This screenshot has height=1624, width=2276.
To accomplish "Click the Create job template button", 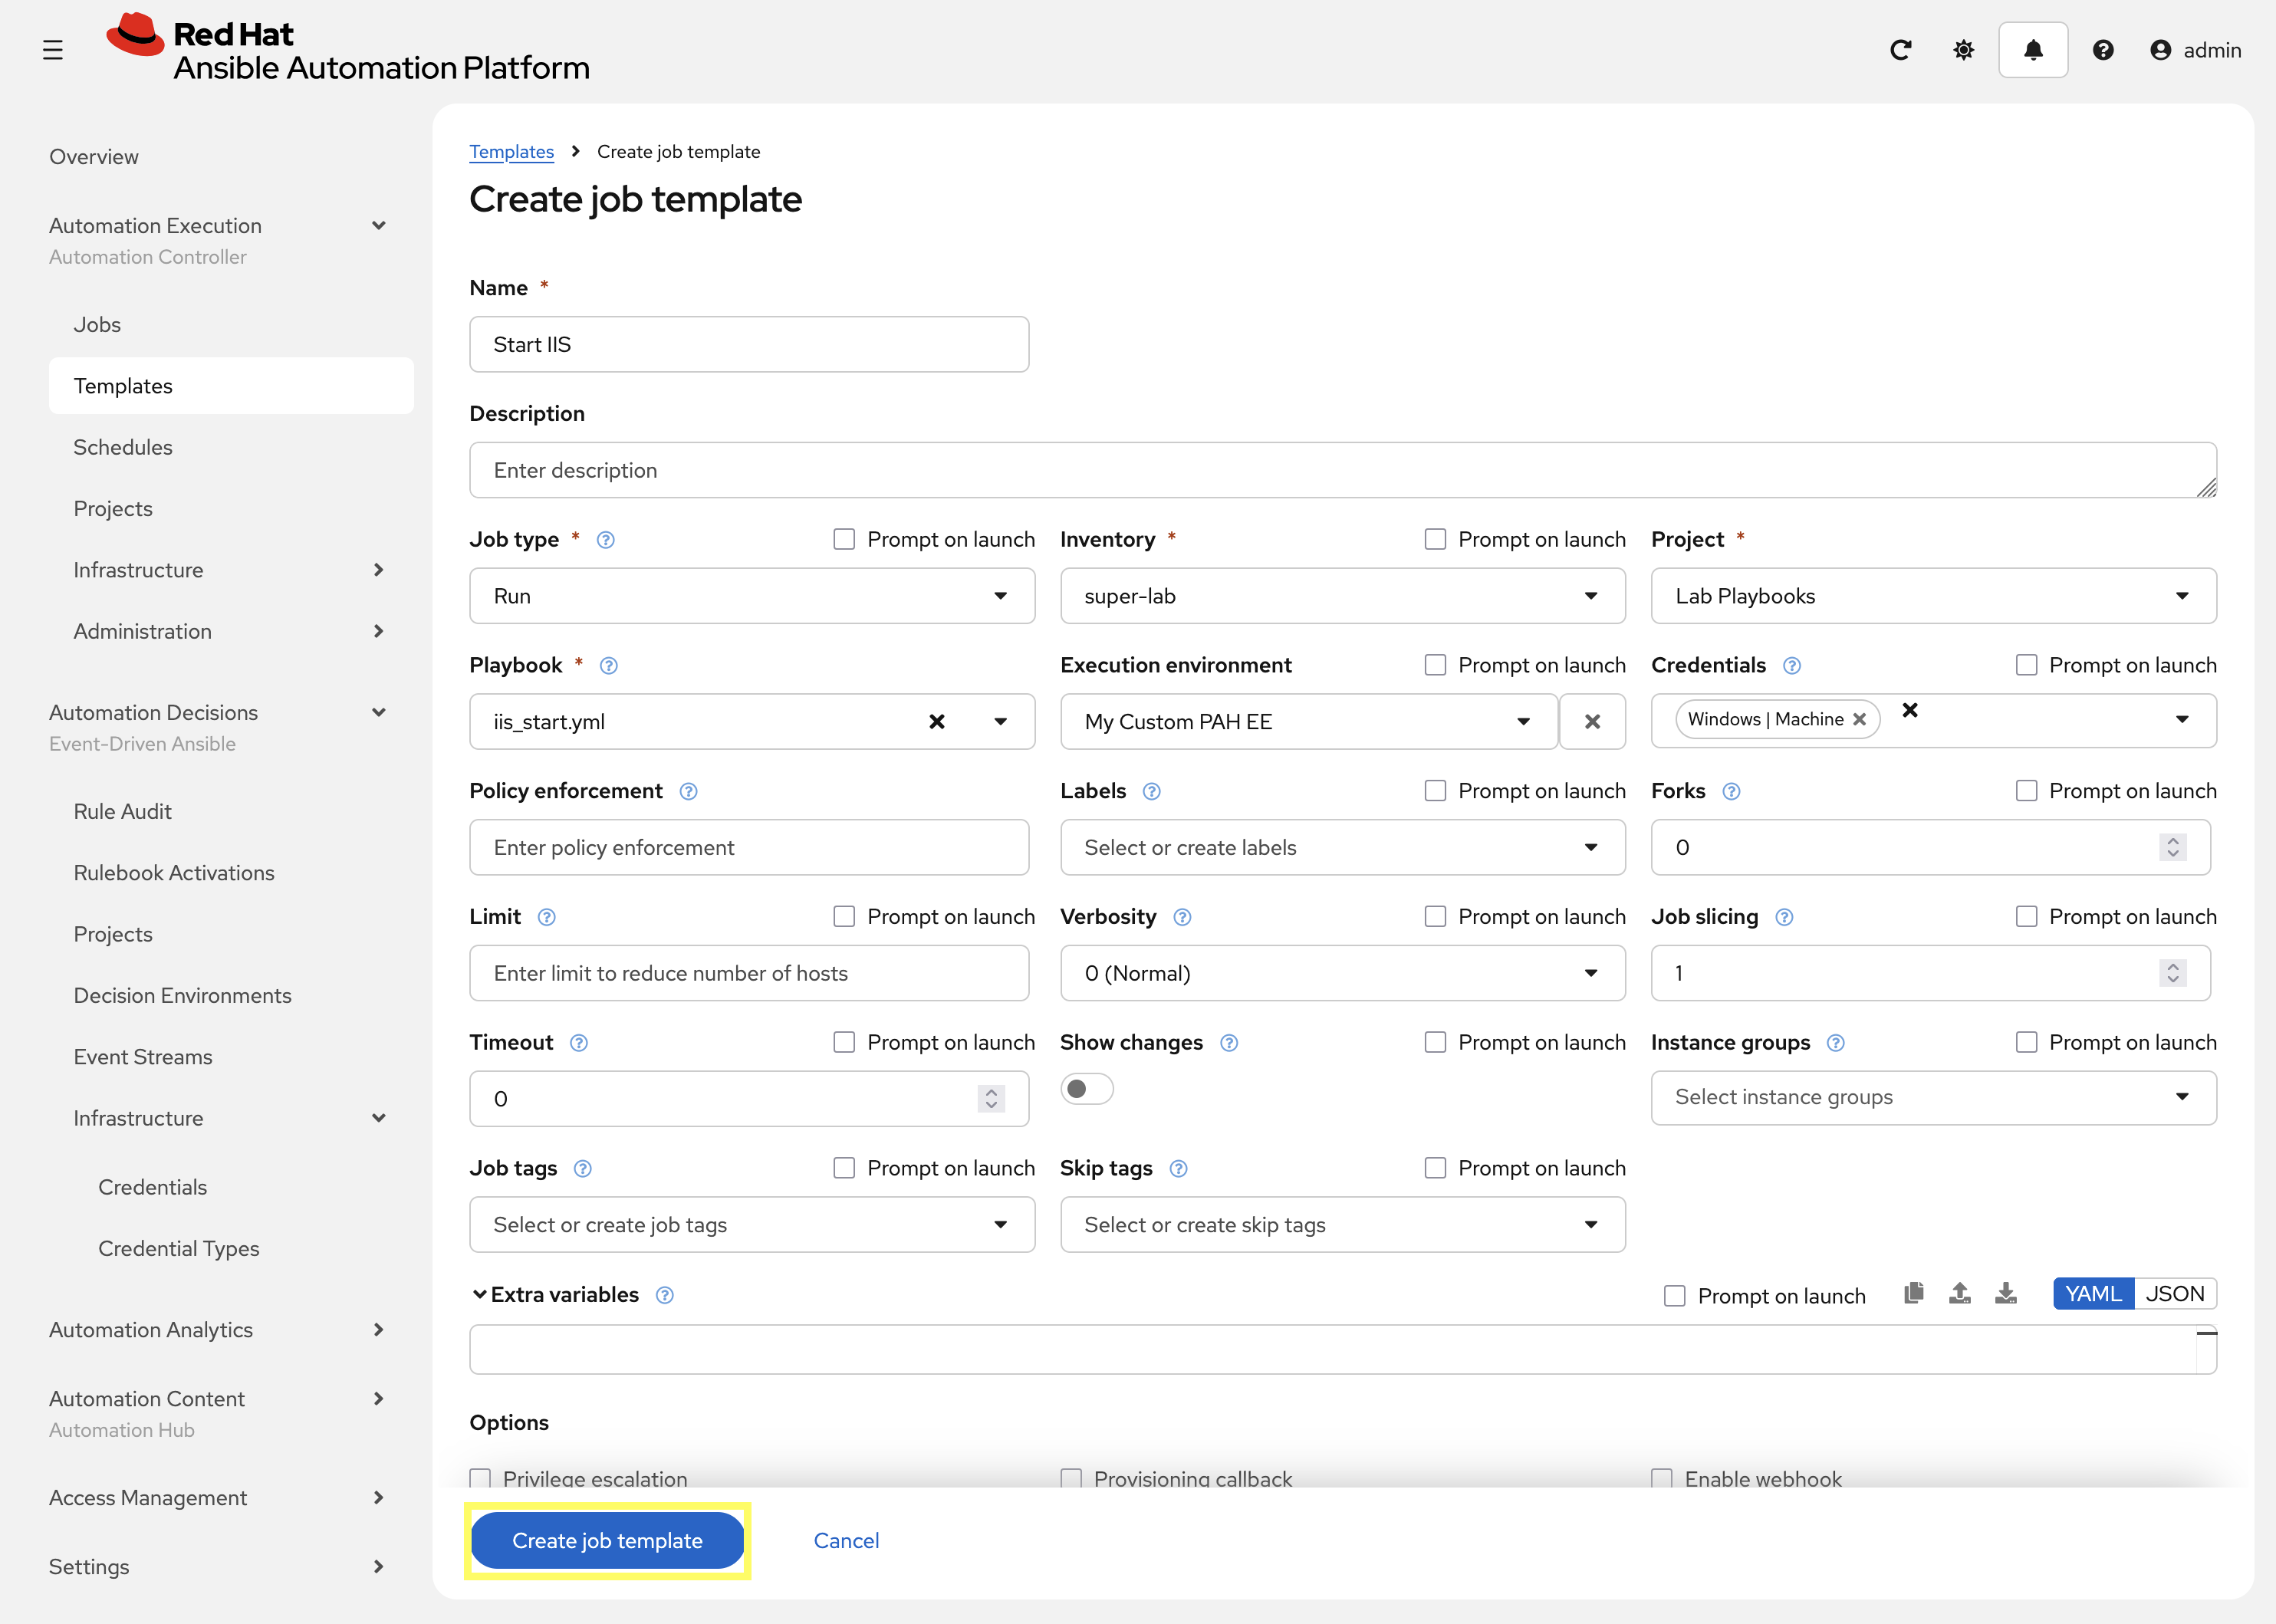I will pyautogui.click(x=606, y=1540).
